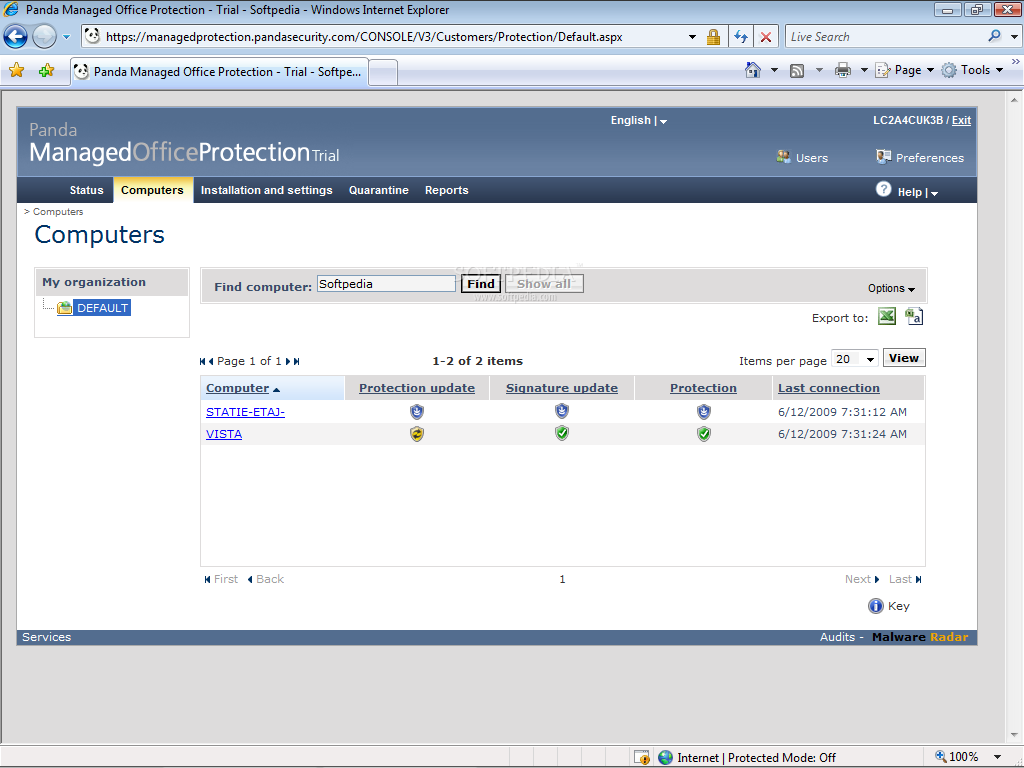The width and height of the screenshot is (1024, 768).
Task: Export computer list to CSV file
Action: (914, 317)
